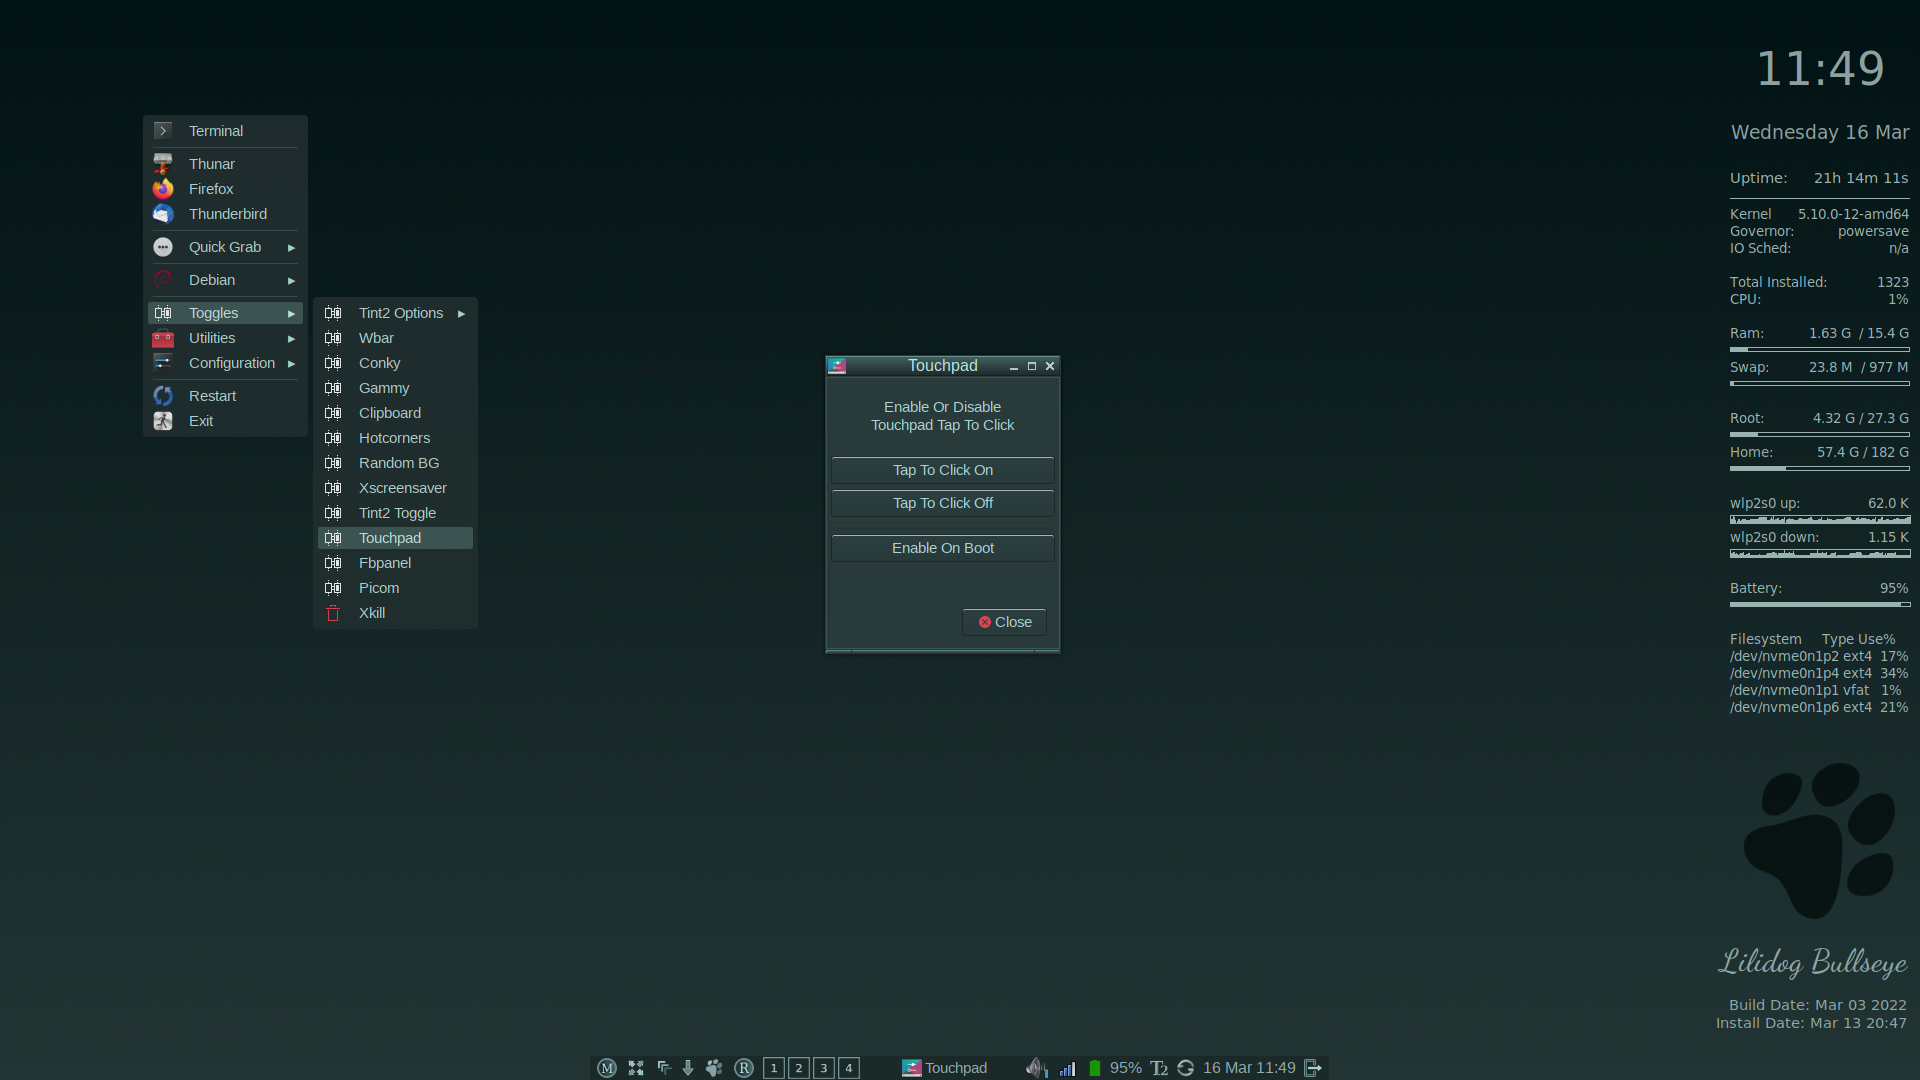Click the R icon in taskbar
1920x1080 pixels.
coord(744,1068)
